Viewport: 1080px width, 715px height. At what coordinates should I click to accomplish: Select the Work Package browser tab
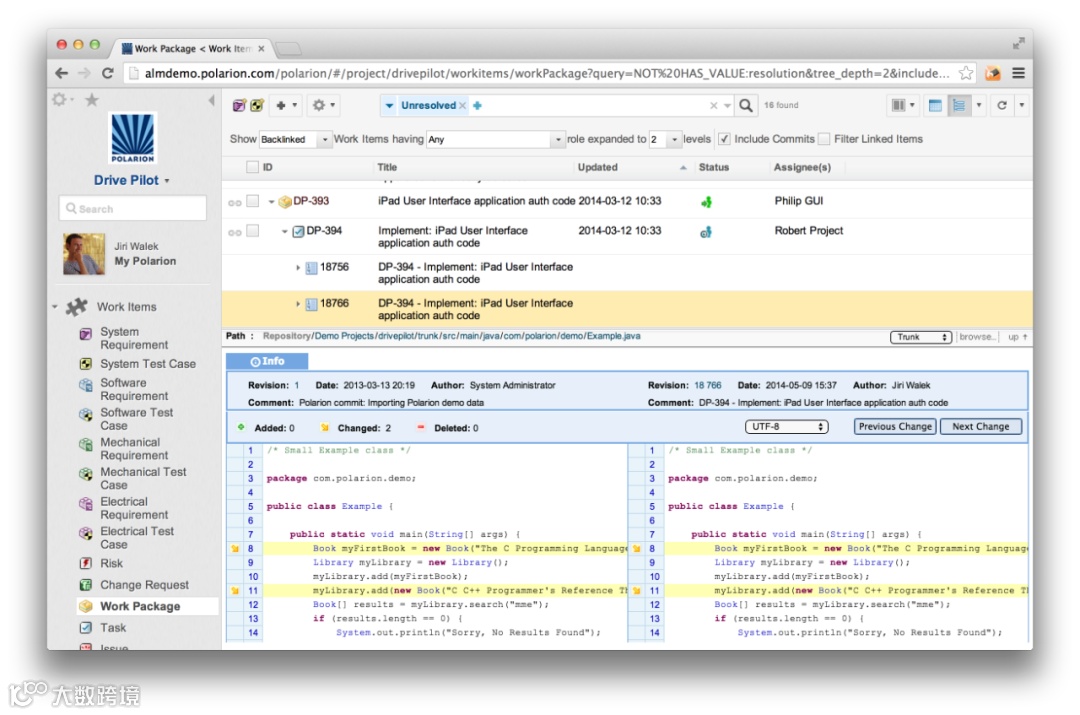click(193, 48)
